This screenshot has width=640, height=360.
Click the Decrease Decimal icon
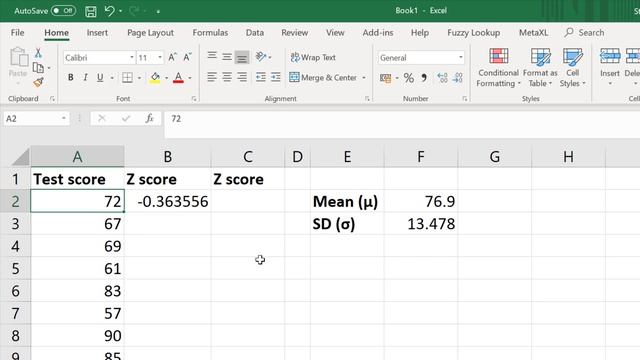[458, 78]
